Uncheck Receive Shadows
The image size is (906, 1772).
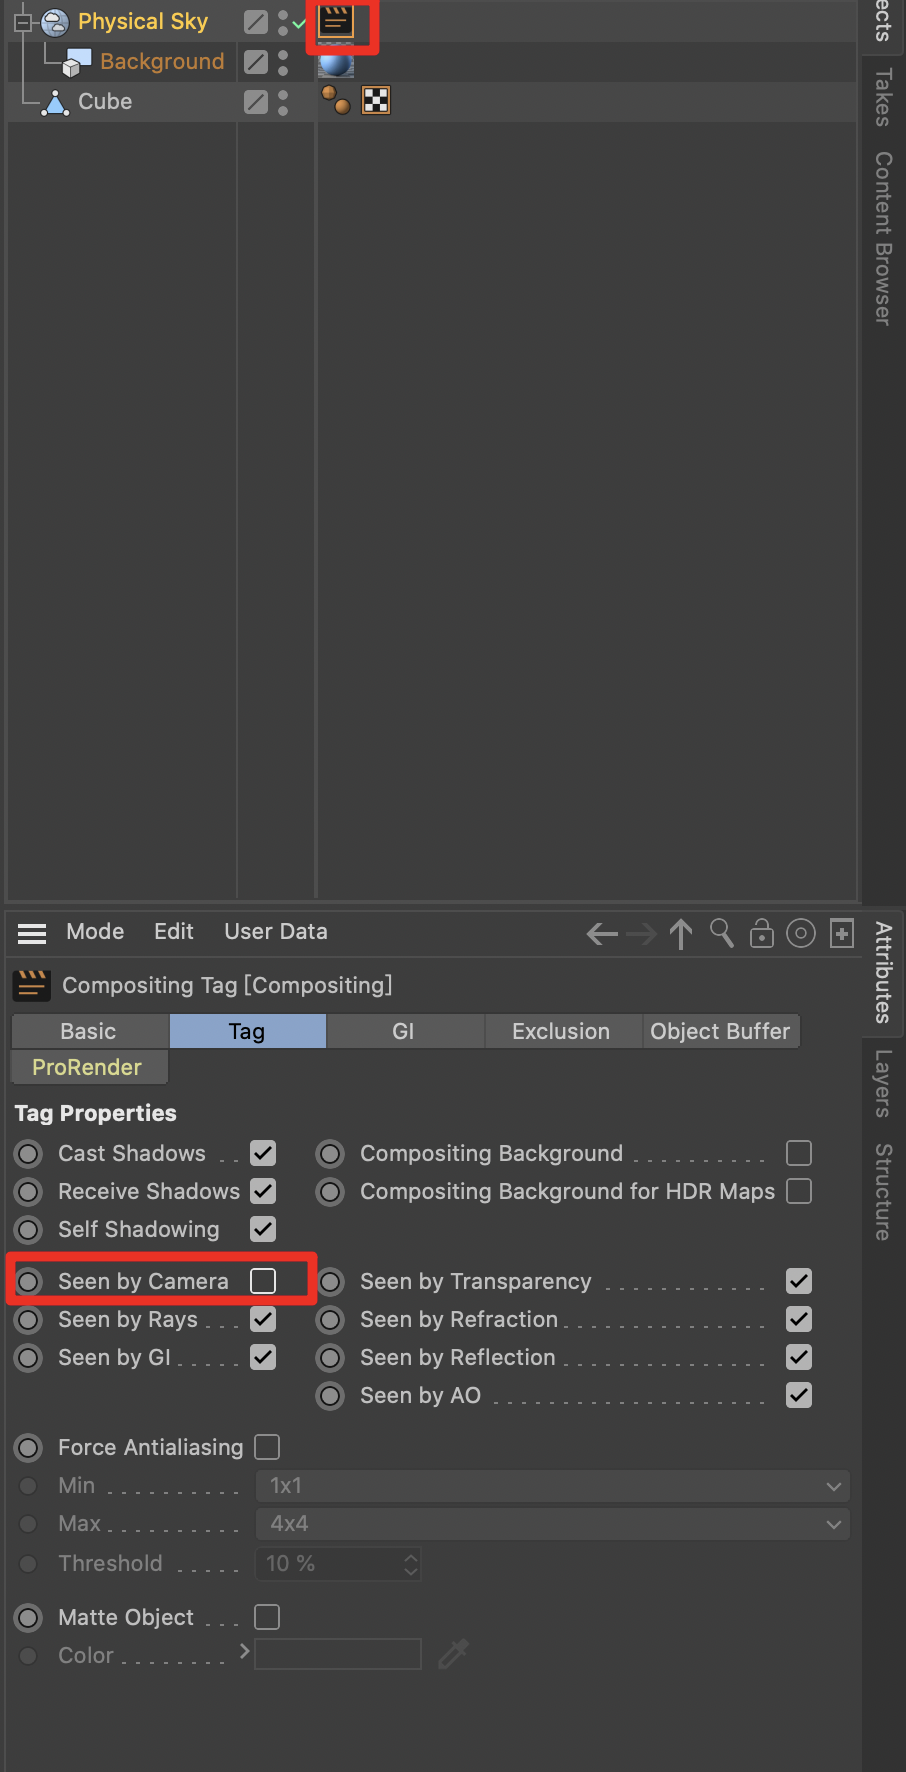pos(263,1191)
